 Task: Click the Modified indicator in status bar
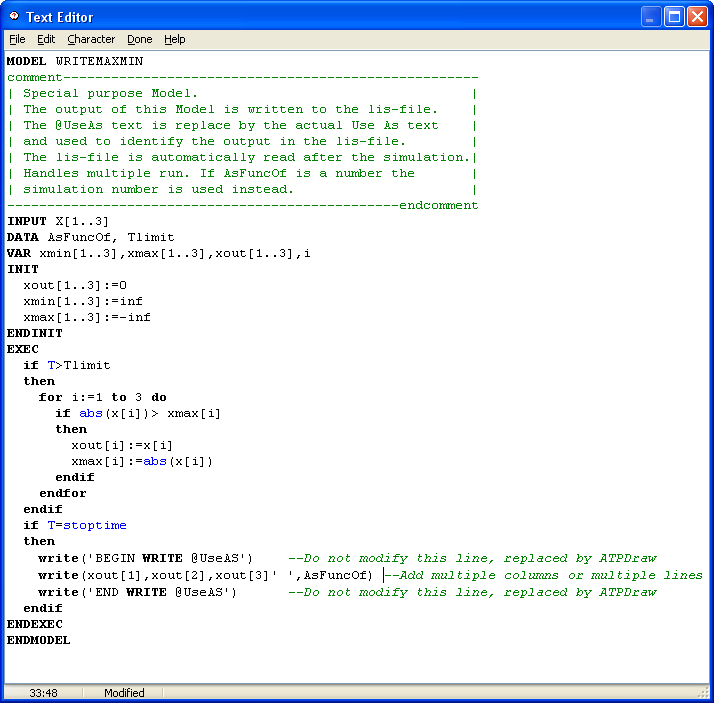[x=124, y=693]
